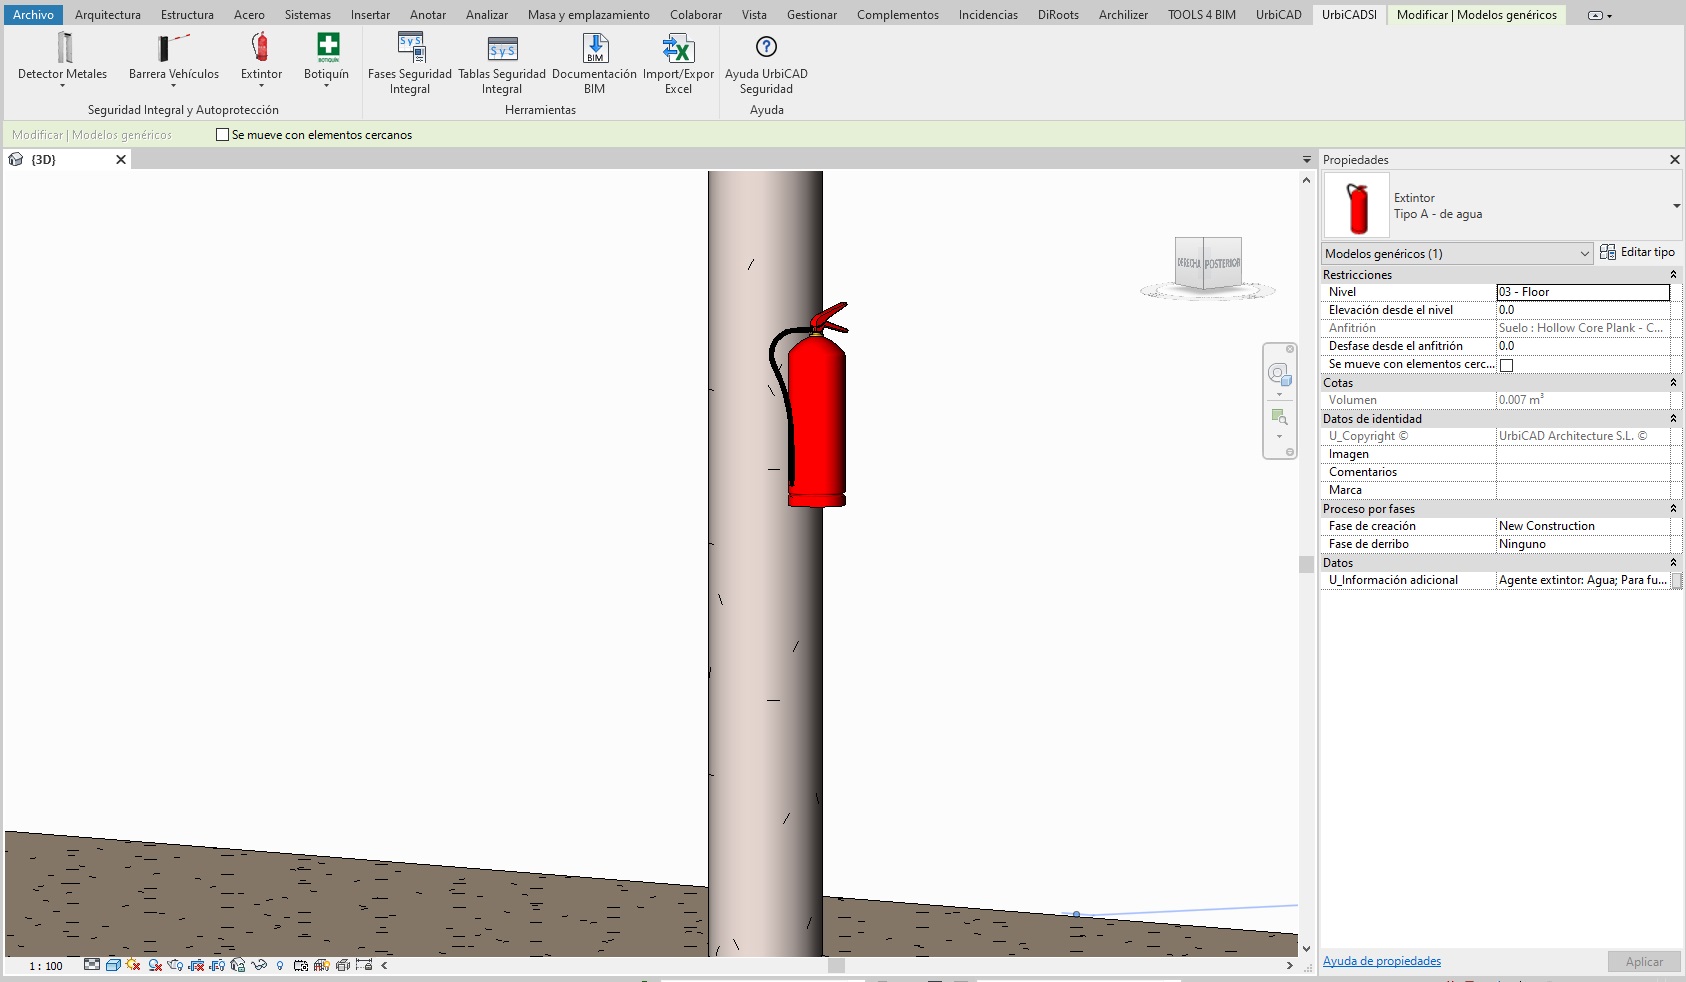
Task: Click the sun path off icon in status bar
Action: tap(133, 965)
